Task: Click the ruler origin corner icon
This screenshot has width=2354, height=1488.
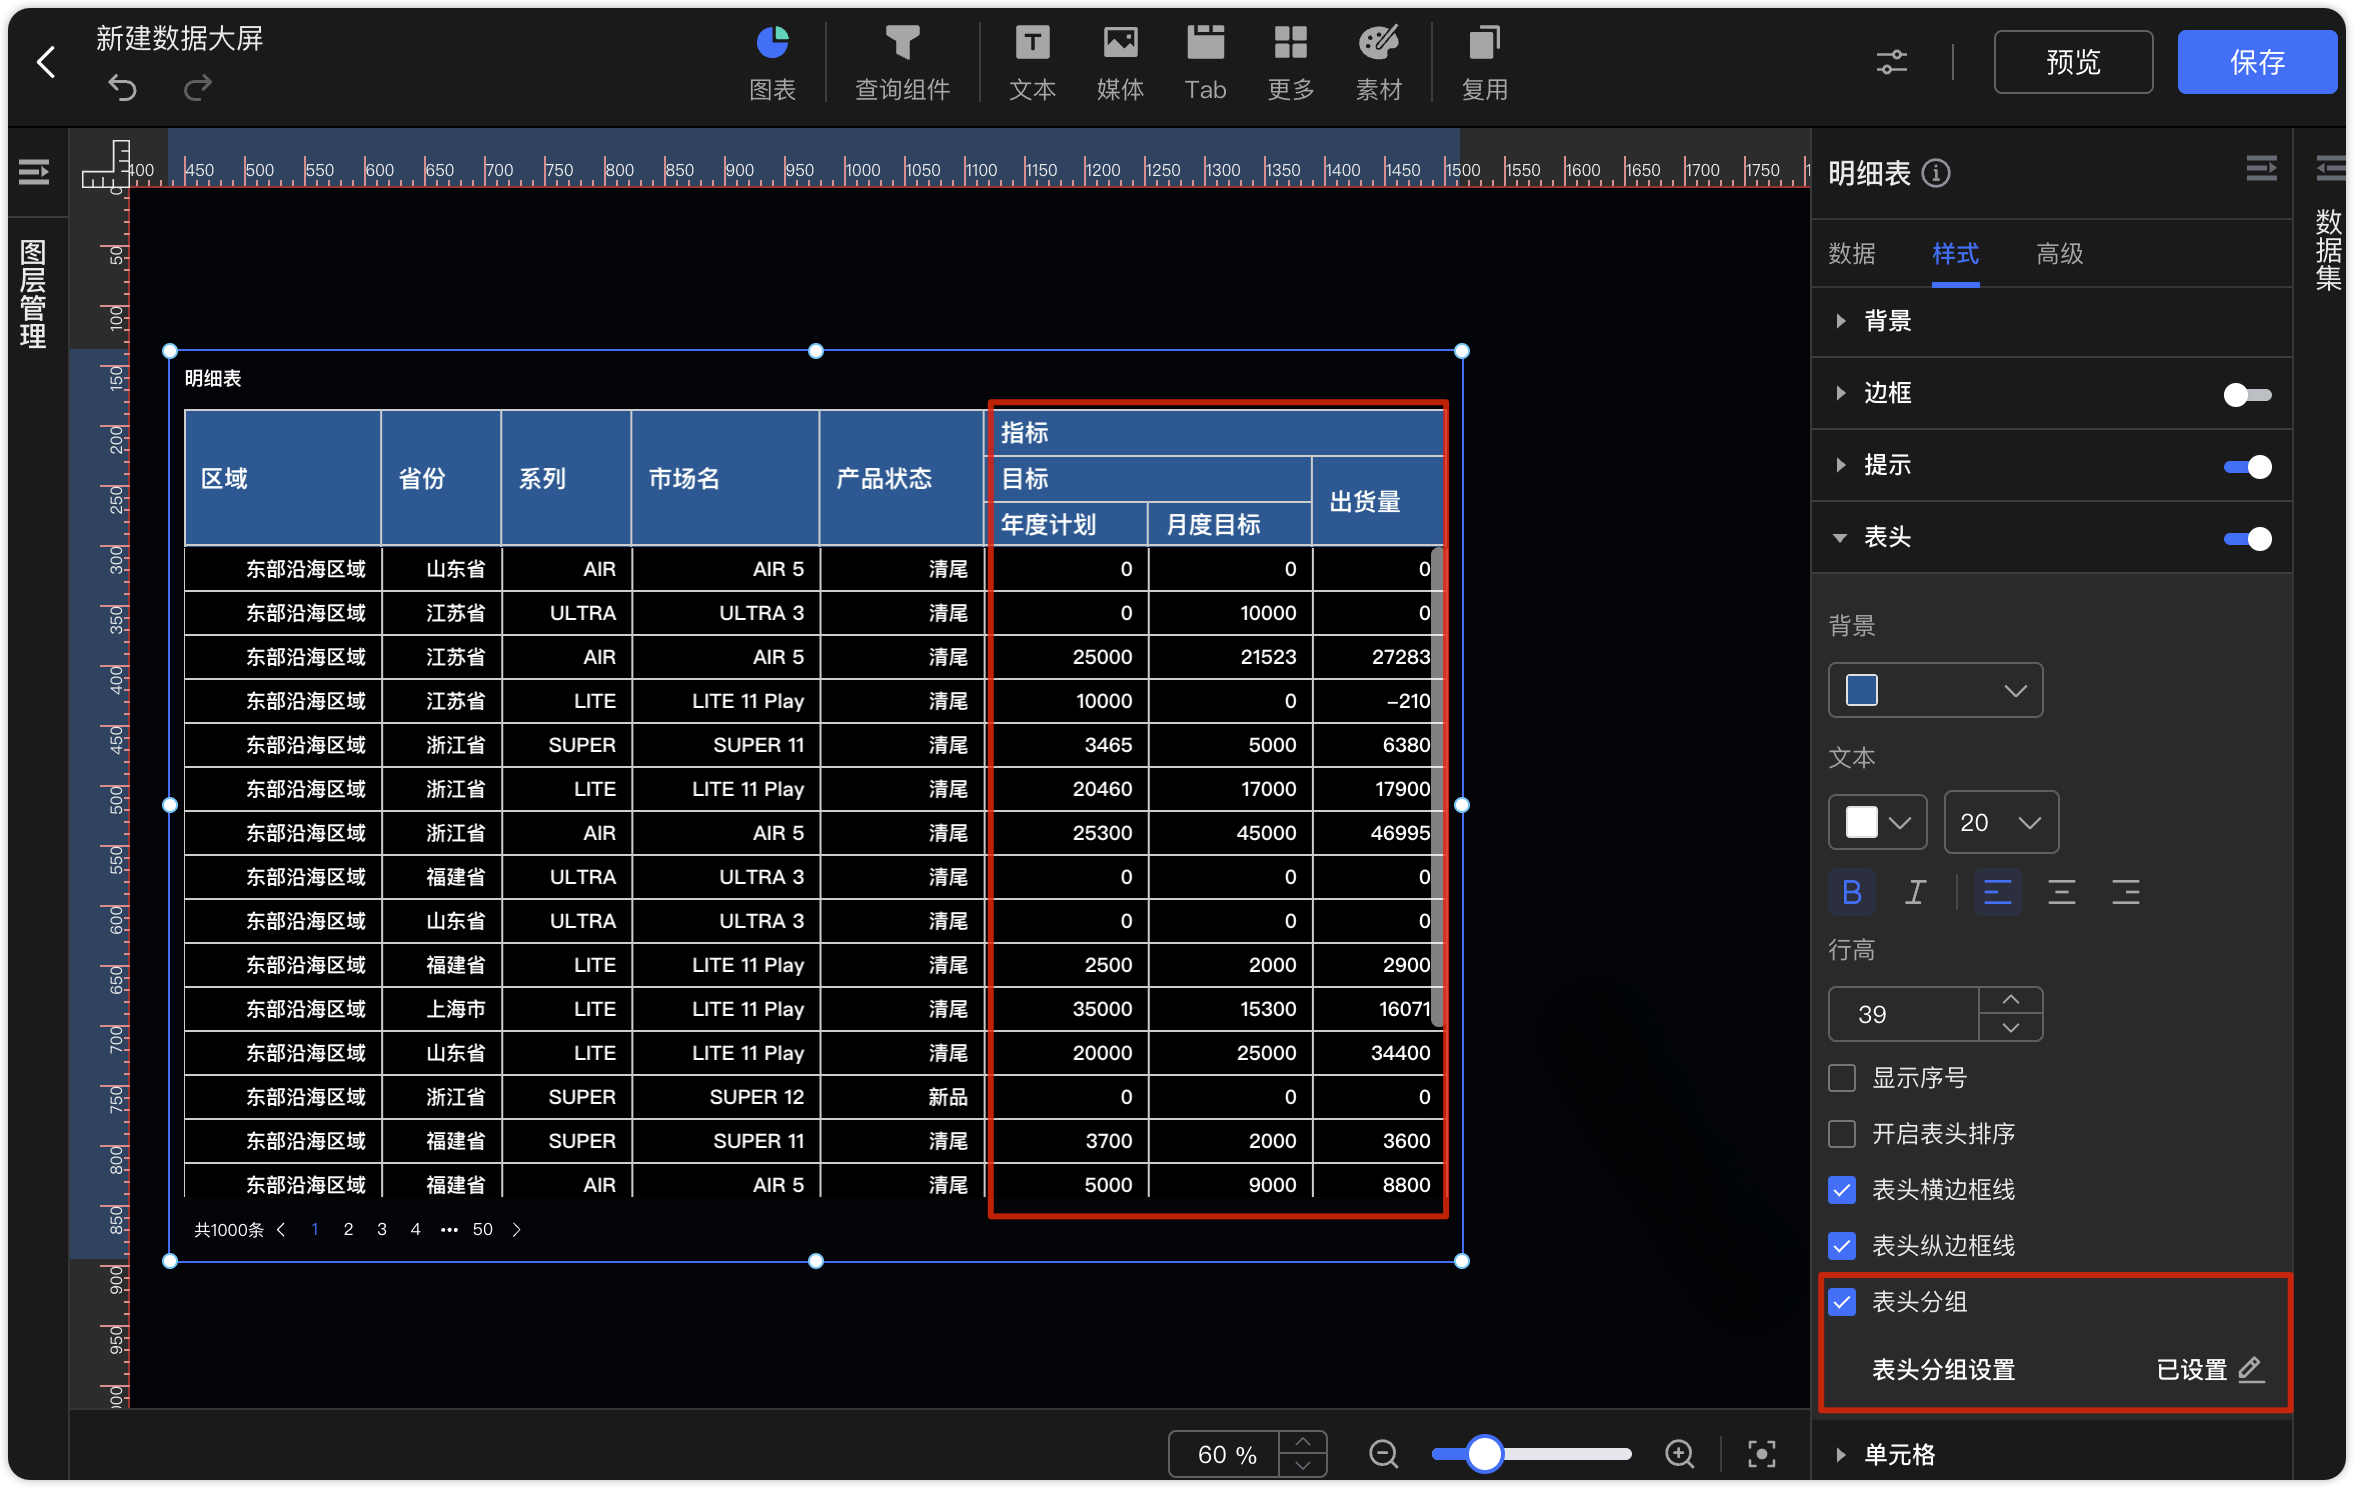Action: point(105,163)
